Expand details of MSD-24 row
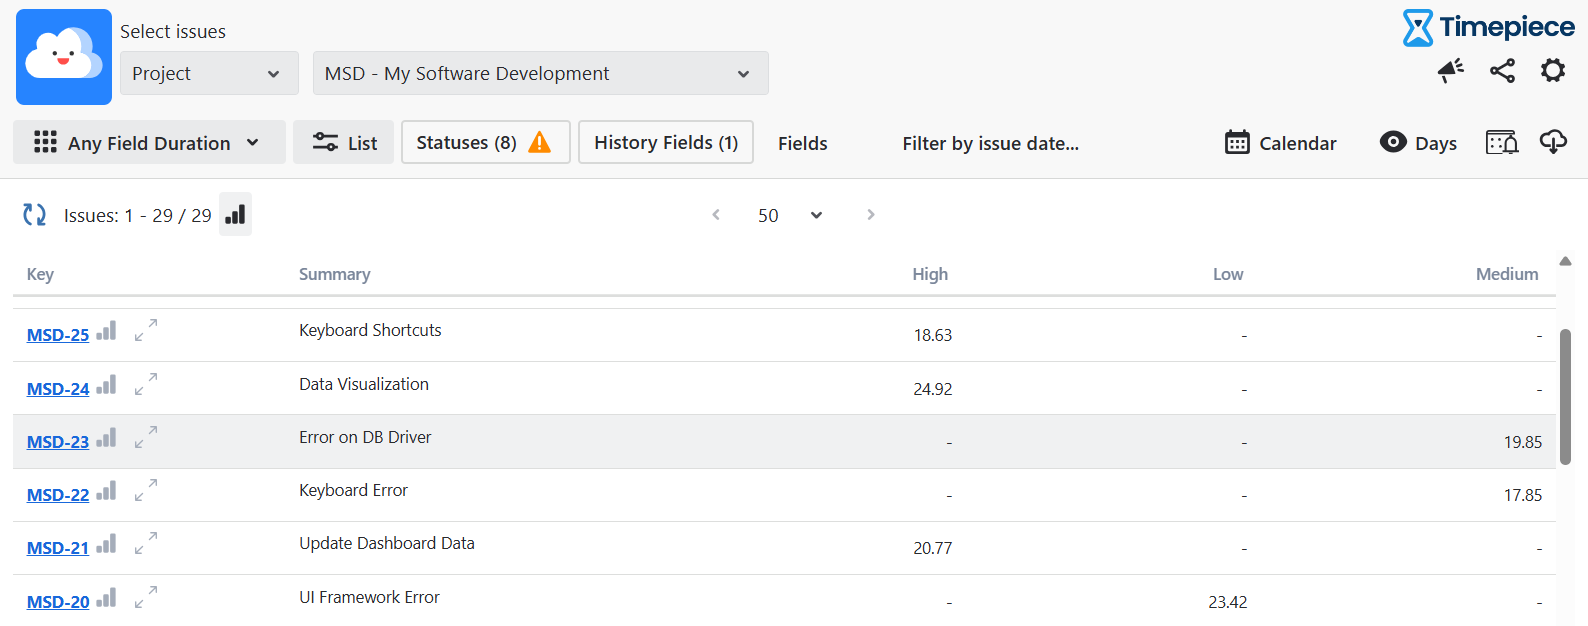Image resolution: width=1588 pixels, height=626 pixels. pos(146,383)
